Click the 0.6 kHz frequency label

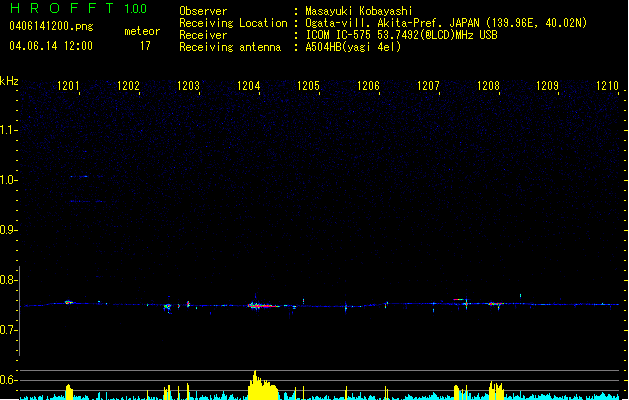coord(9,380)
